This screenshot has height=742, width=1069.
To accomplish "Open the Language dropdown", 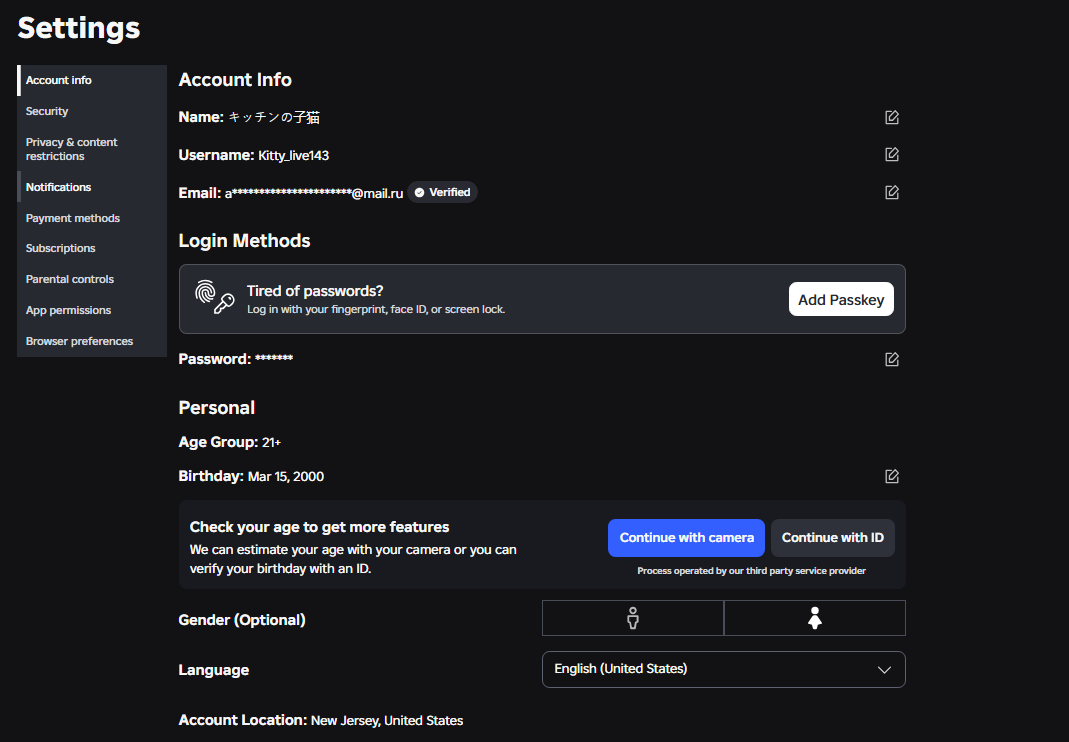I will (722, 669).
